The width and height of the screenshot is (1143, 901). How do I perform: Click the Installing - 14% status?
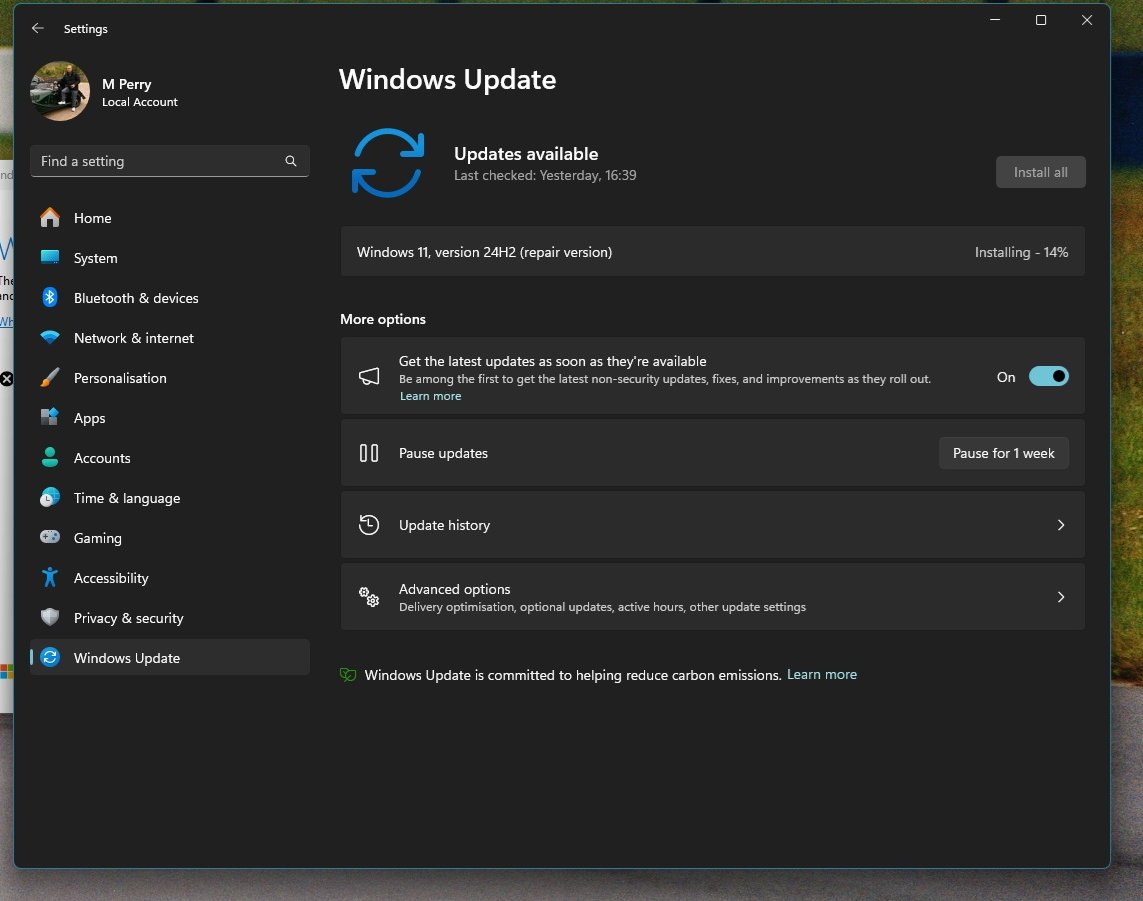click(1021, 252)
